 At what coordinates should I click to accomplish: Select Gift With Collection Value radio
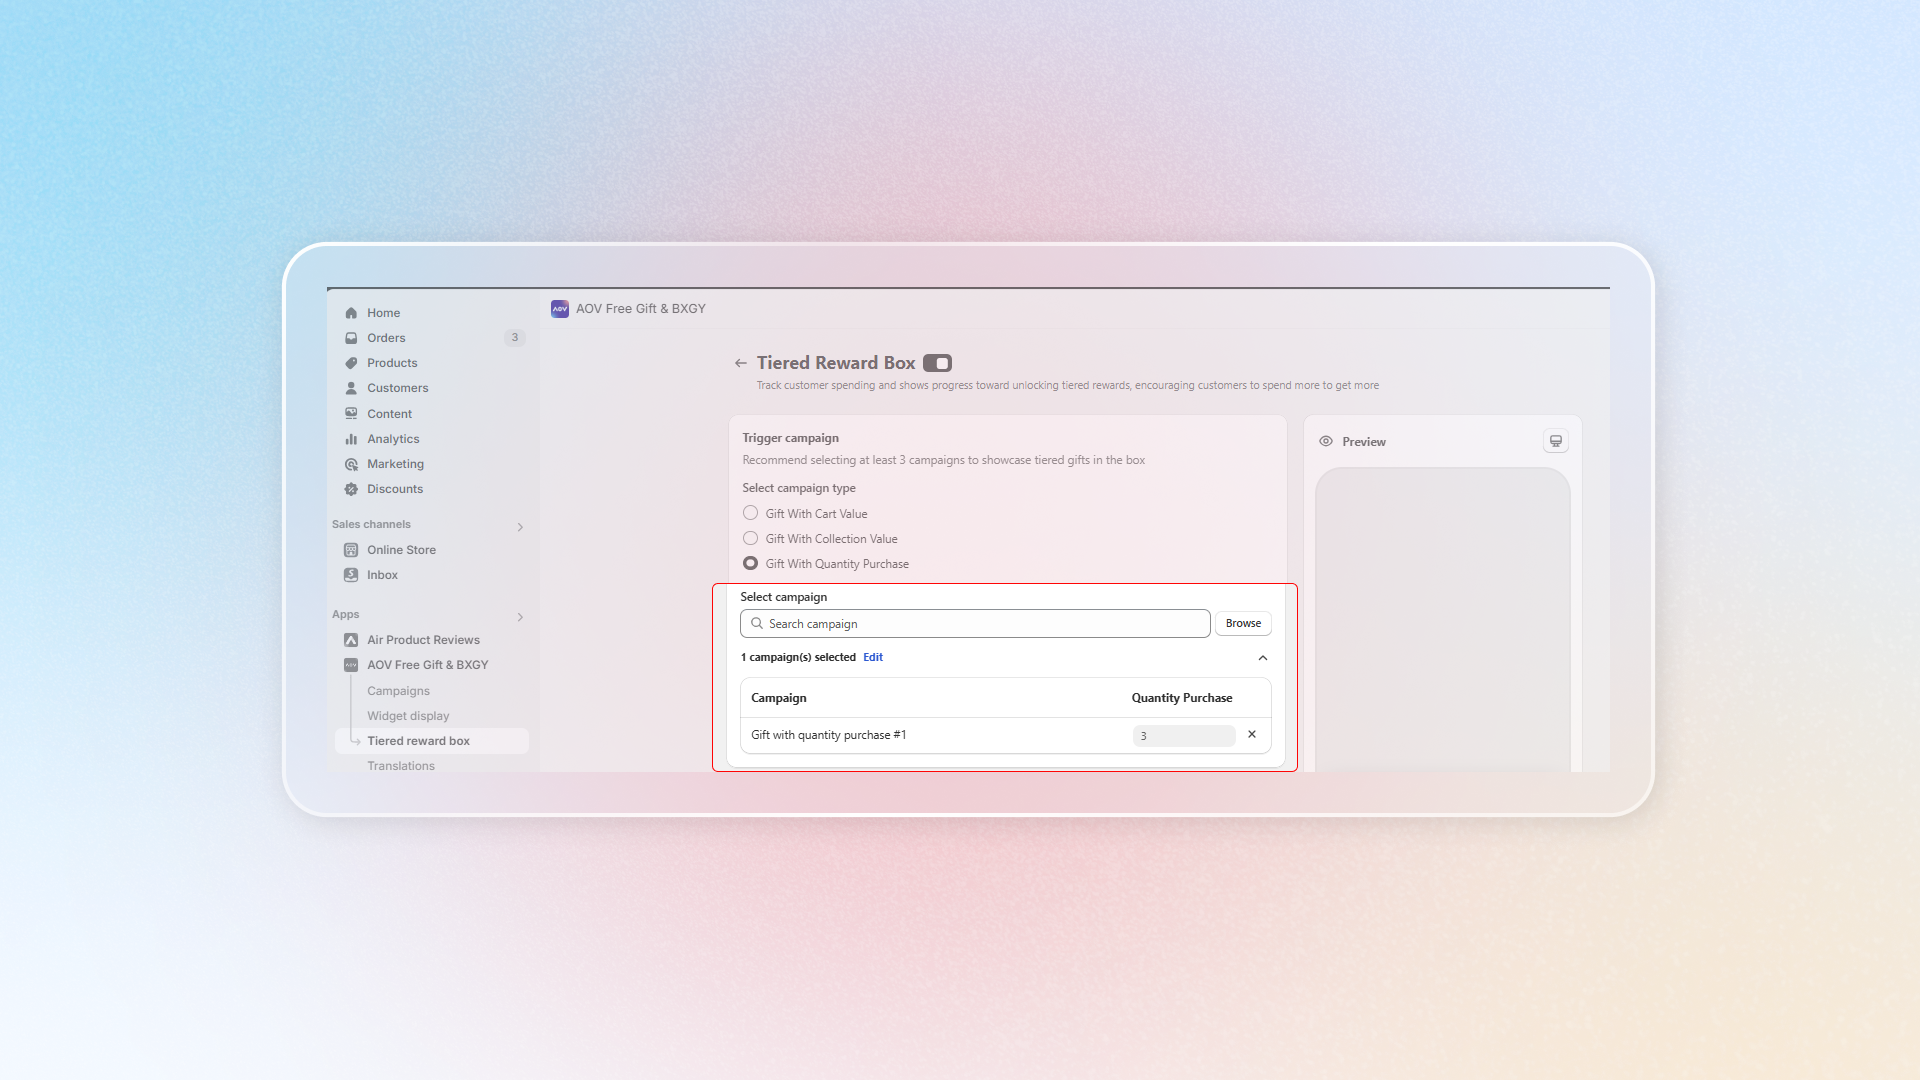pyautogui.click(x=750, y=538)
